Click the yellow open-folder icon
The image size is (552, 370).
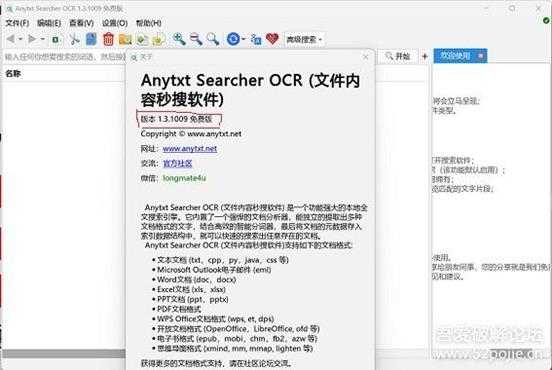point(125,39)
